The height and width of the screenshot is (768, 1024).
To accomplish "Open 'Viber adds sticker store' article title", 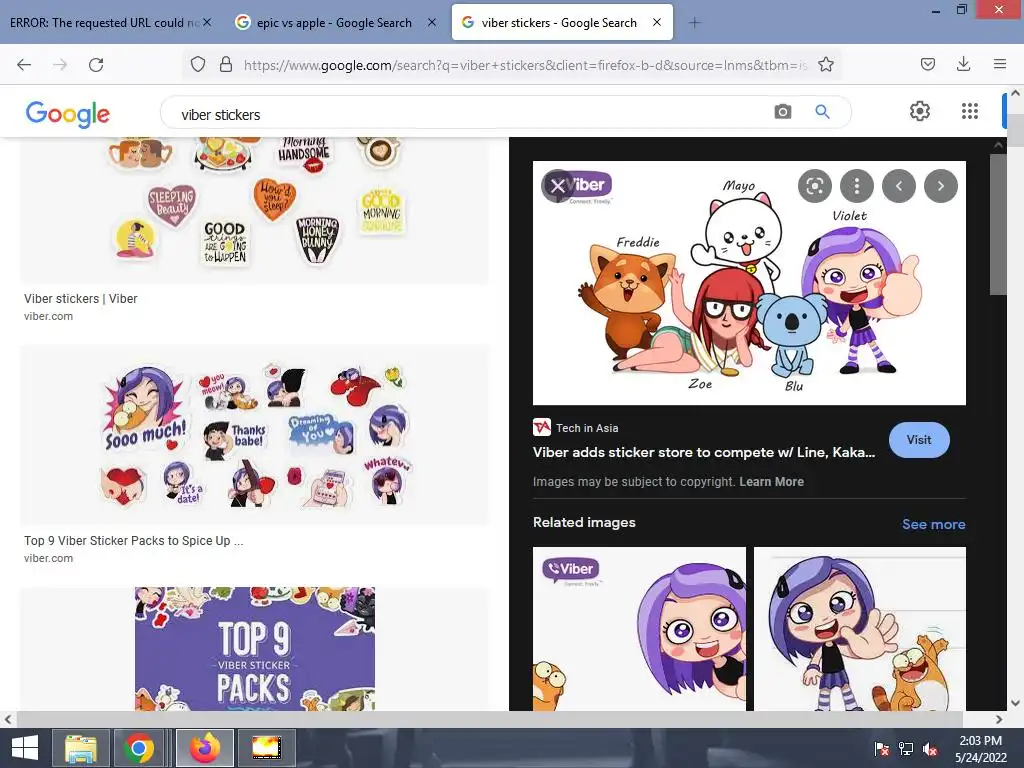I will (x=703, y=452).
